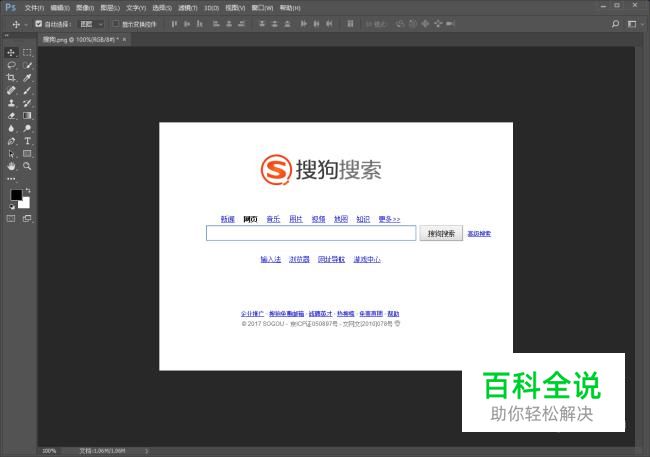The width and height of the screenshot is (650, 457).
Task: Select the Spot Healing Brush tool
Action: 11,90
